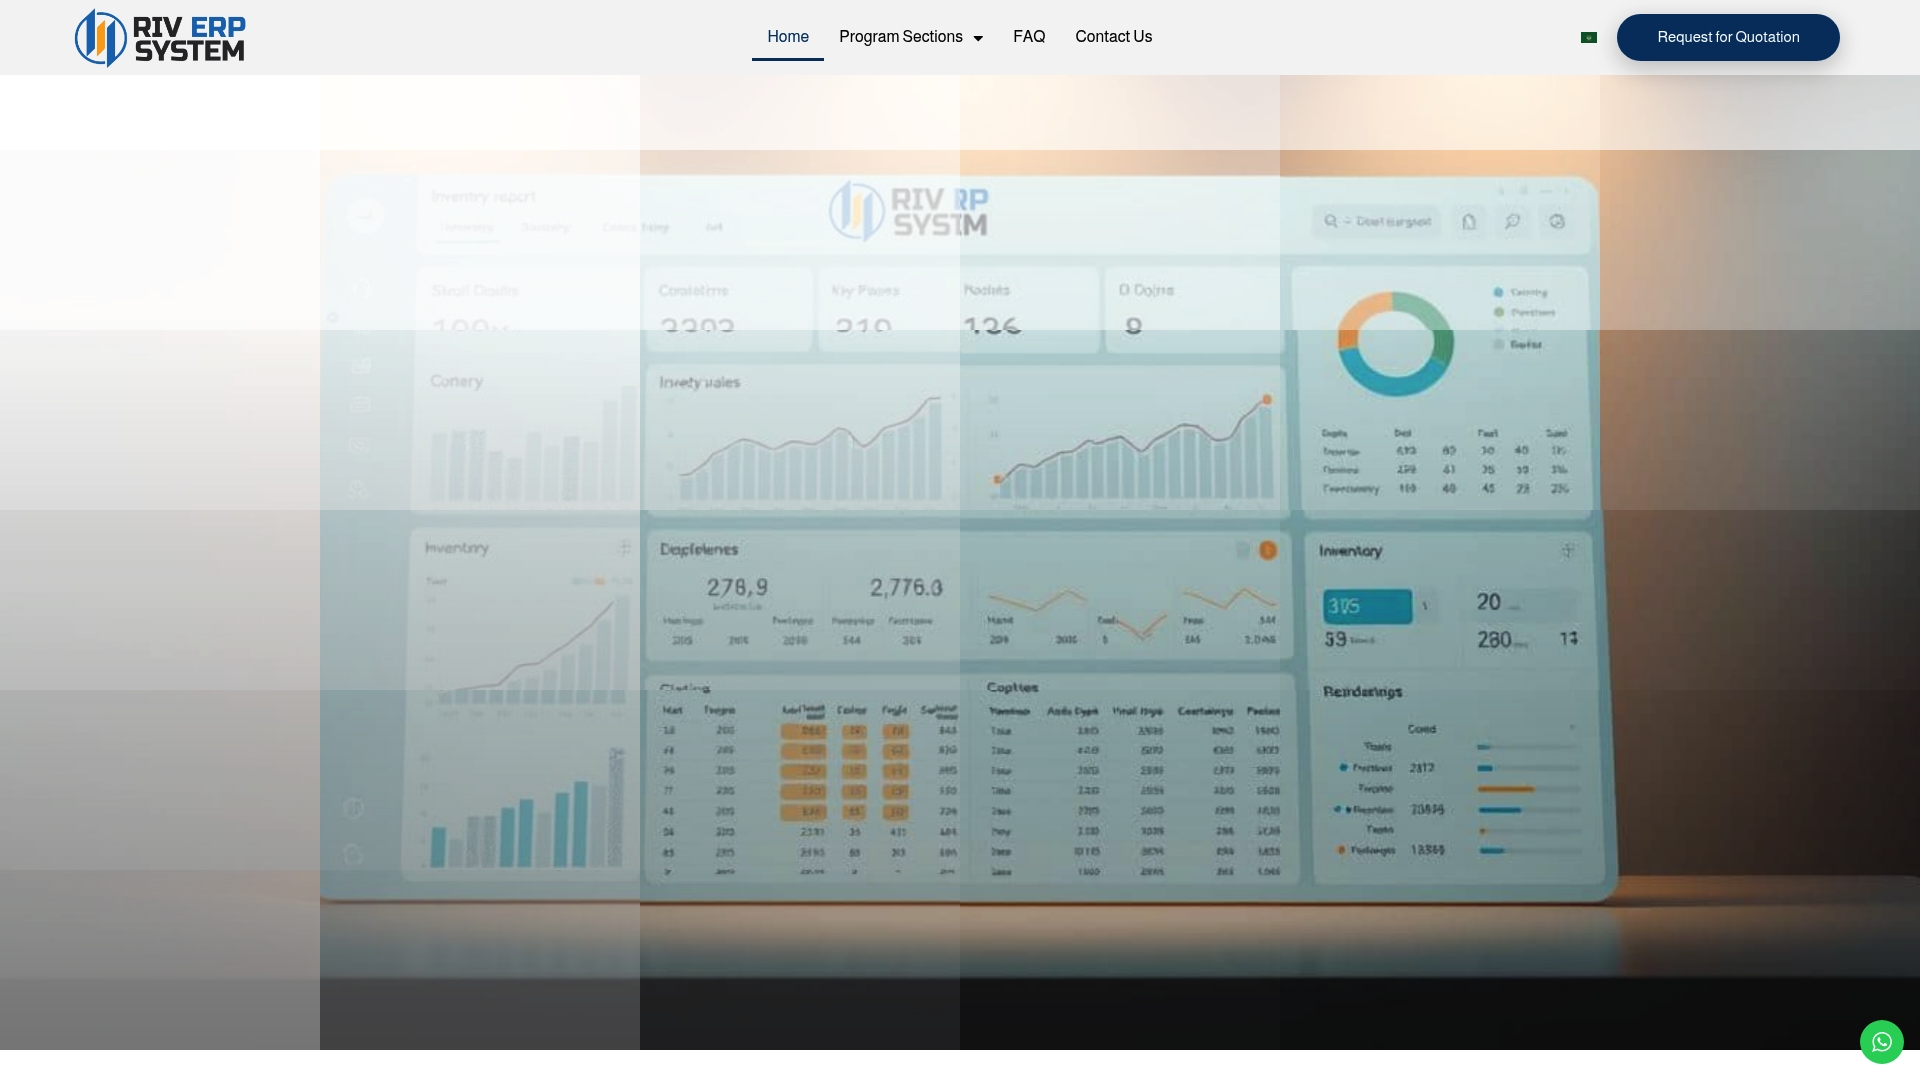Click the WhatsApp chat icon

1882,1041
